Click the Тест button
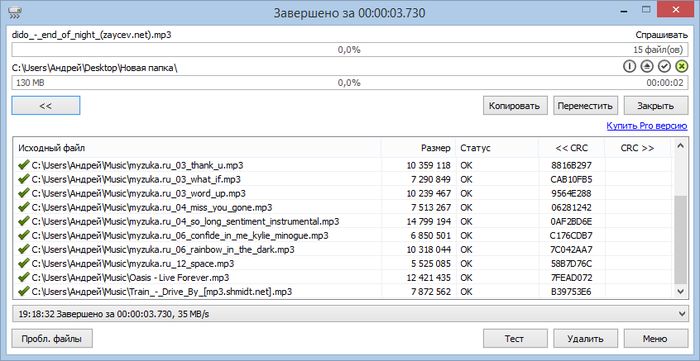This screenshot has height=361, width=700. click(515, 339)
